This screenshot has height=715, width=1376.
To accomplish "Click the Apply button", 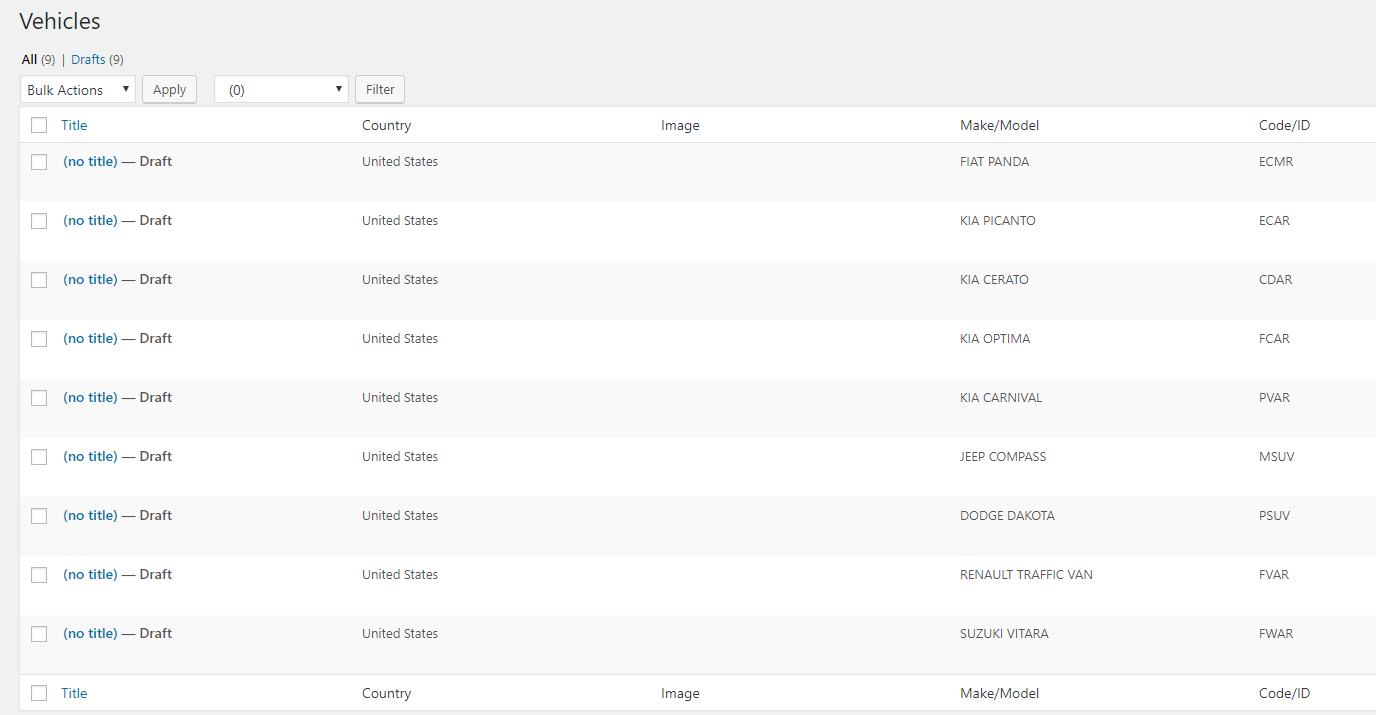I will (170, 89).
